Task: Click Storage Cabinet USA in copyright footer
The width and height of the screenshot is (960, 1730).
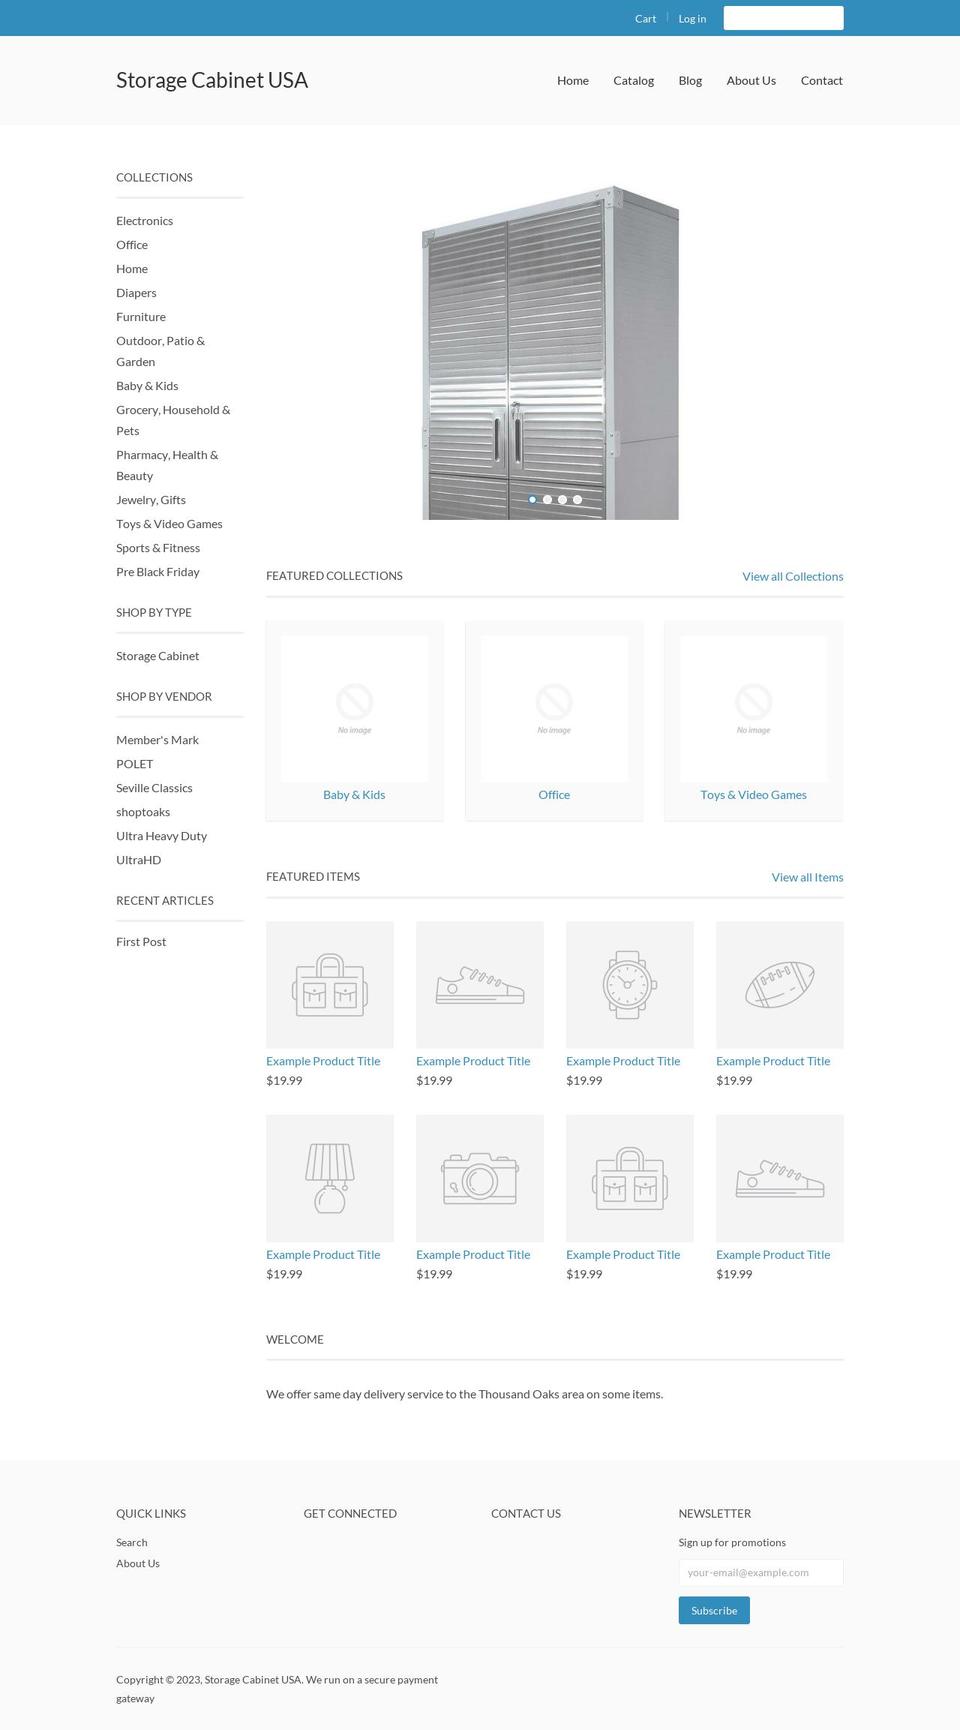Action: coord(253,1680)
